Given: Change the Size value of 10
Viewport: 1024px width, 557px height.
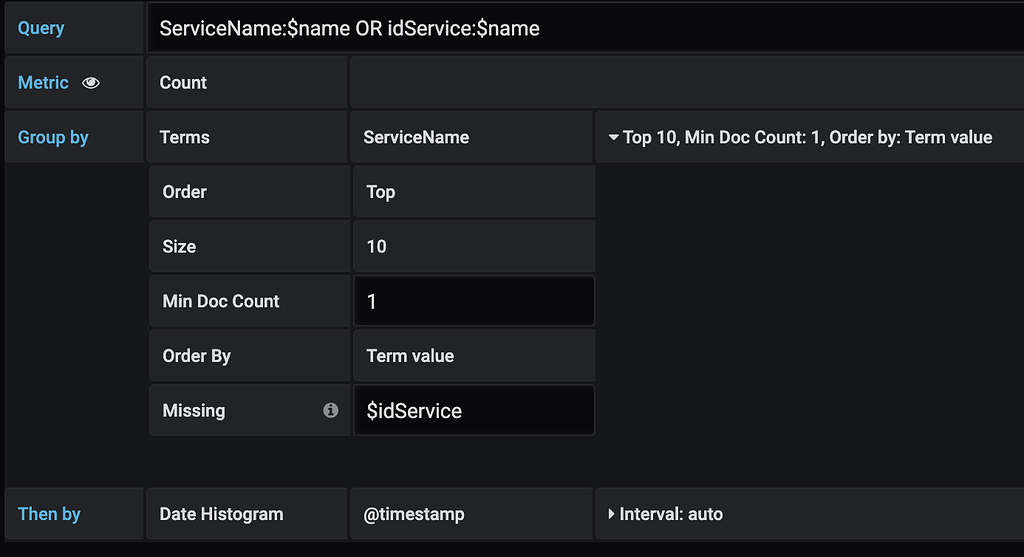Looking at the screenshot, I should [377, 247].
